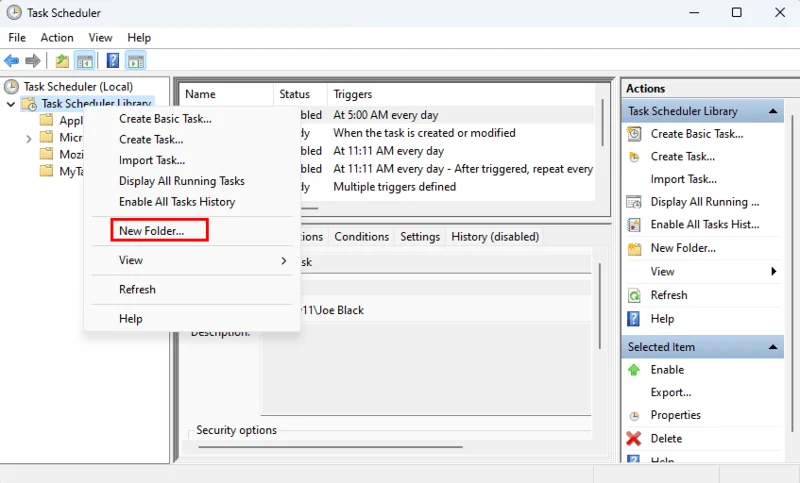Viewport: 800px width, 483px height.
Task: Sort tasks by the Status column header
Action: pos(295,94)
